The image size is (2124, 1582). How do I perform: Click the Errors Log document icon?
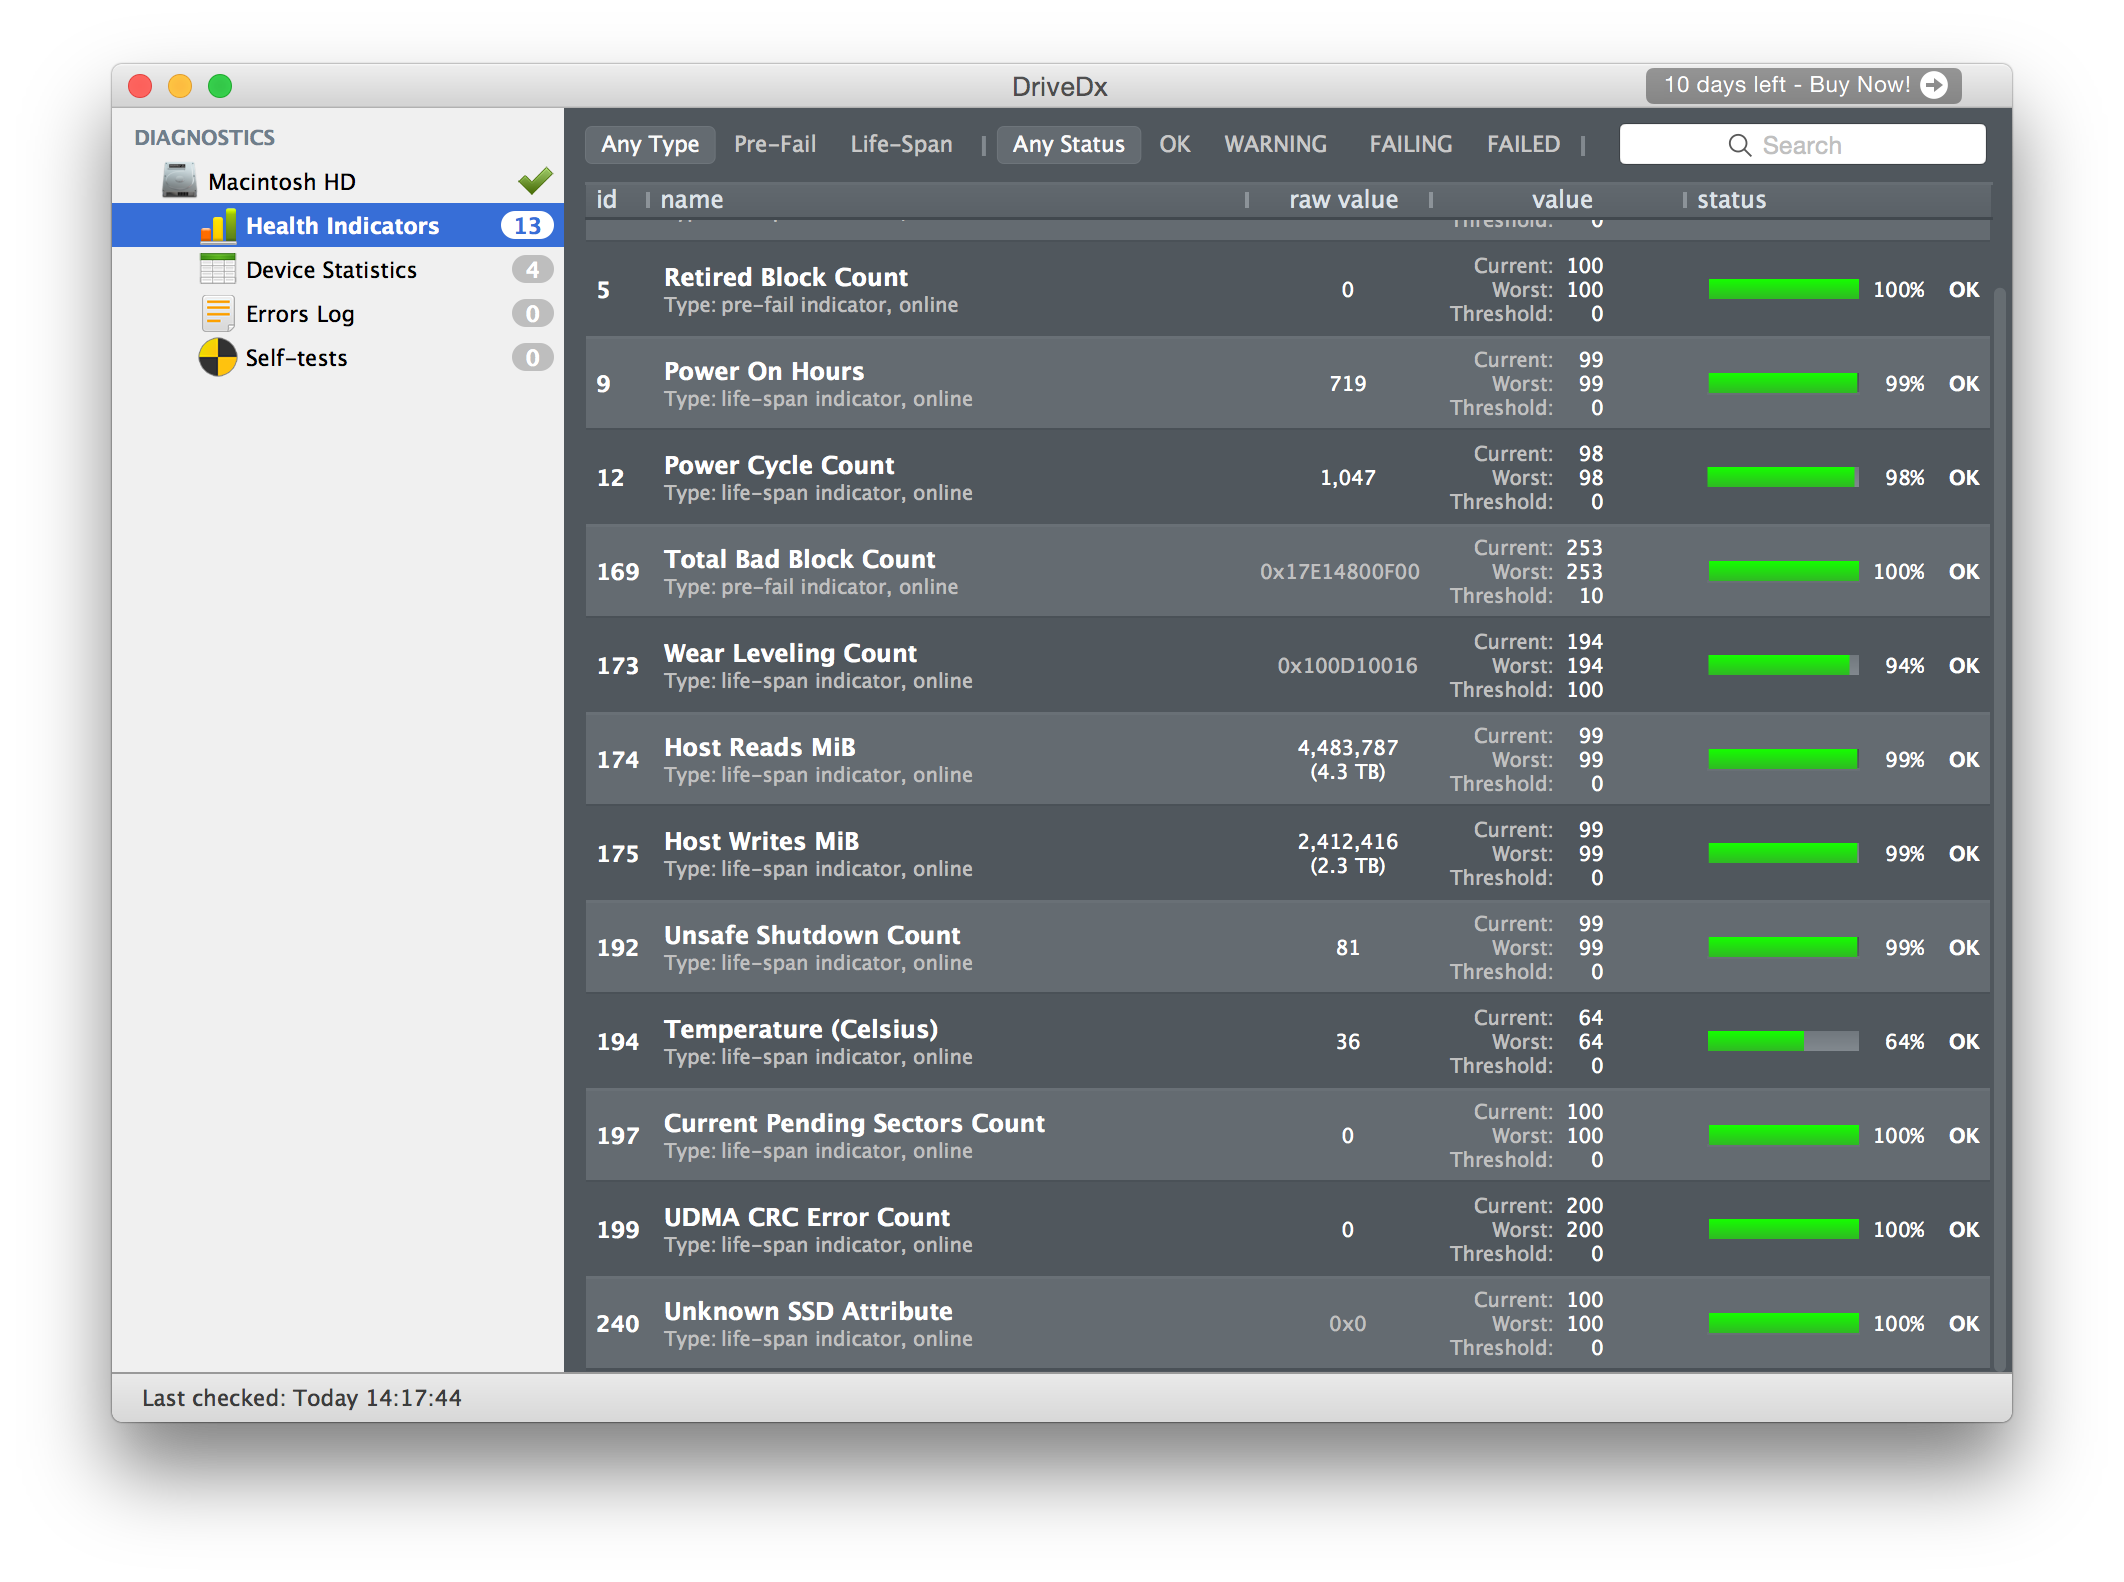[x=218, y=314]
